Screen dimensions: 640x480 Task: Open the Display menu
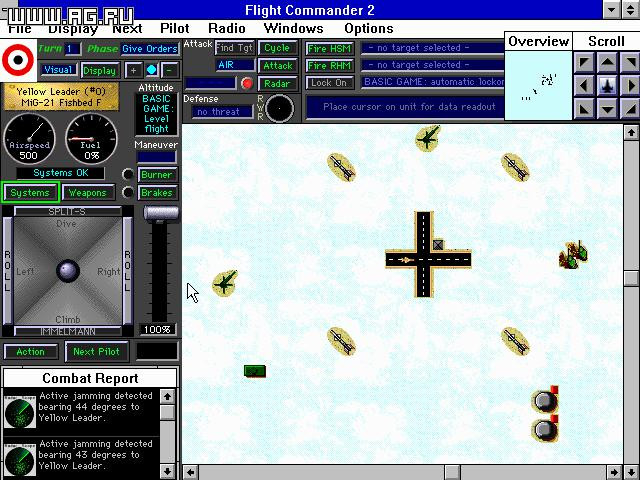tap(73, 29)
